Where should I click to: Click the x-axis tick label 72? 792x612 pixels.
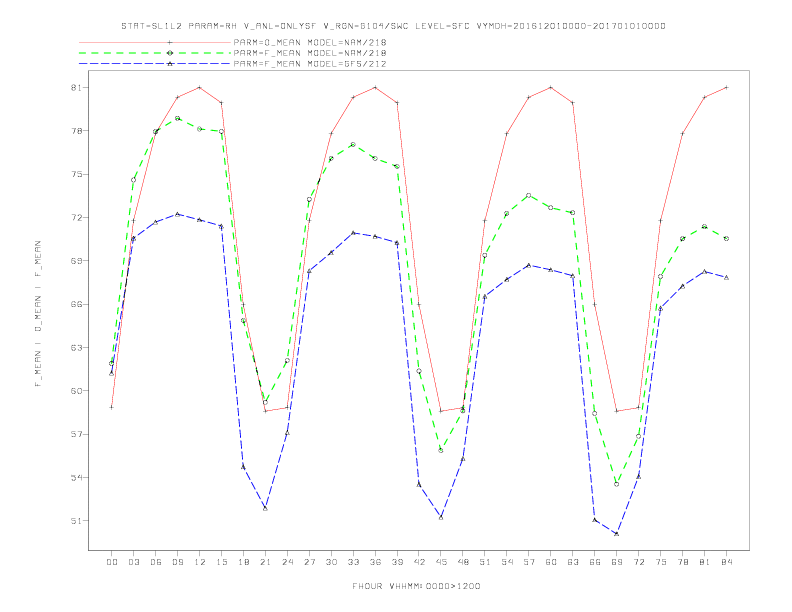tap(639, 562)
